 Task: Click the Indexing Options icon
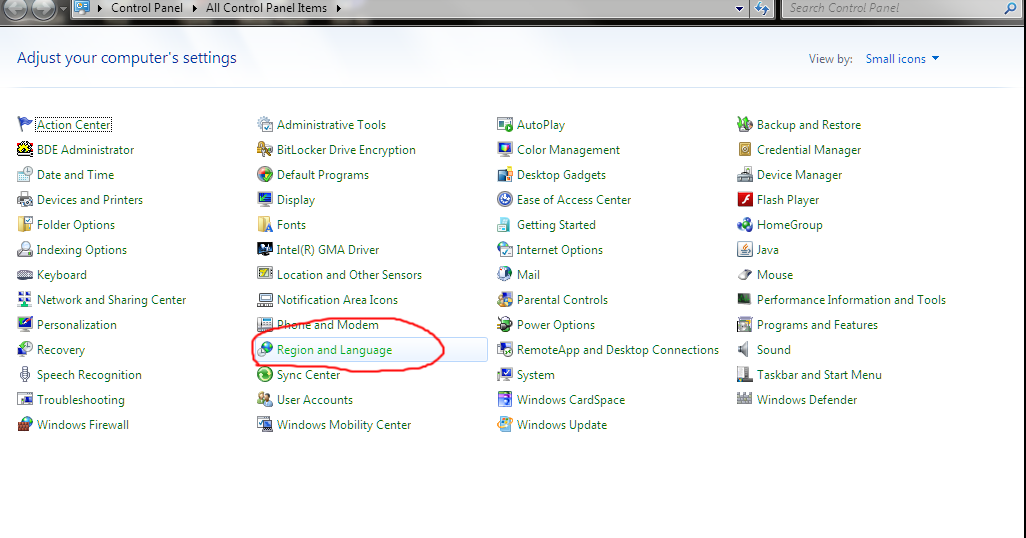tap(25, 249)
